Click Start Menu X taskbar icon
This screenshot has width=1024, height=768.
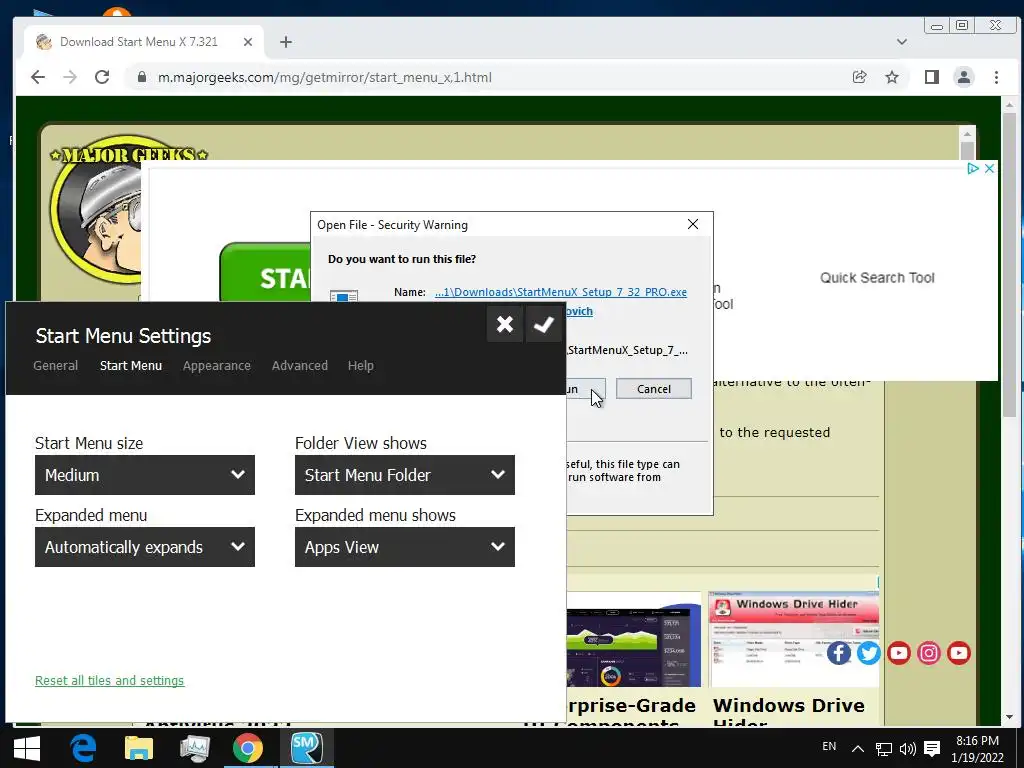pos(306,748)
